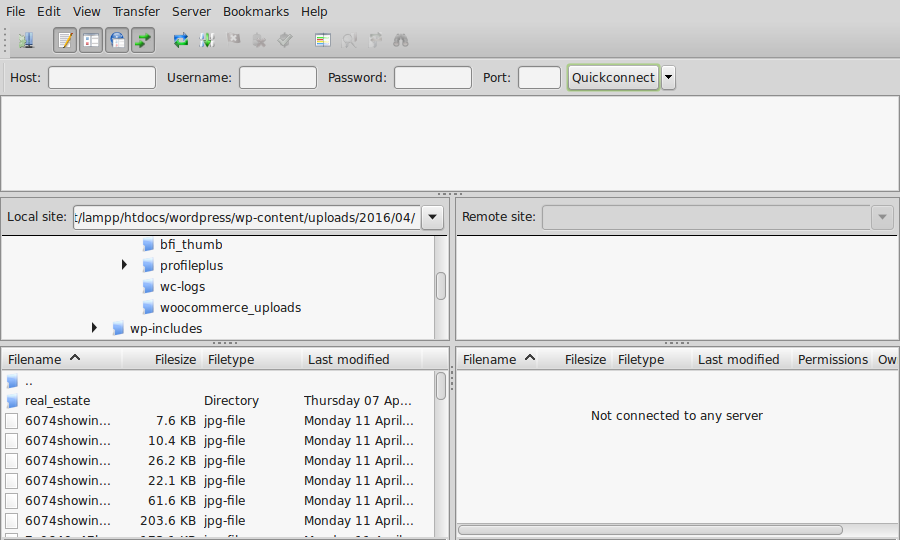Click the remote pane horizontal scrollbar
The image size is (900, 540).
coord(650,529)
